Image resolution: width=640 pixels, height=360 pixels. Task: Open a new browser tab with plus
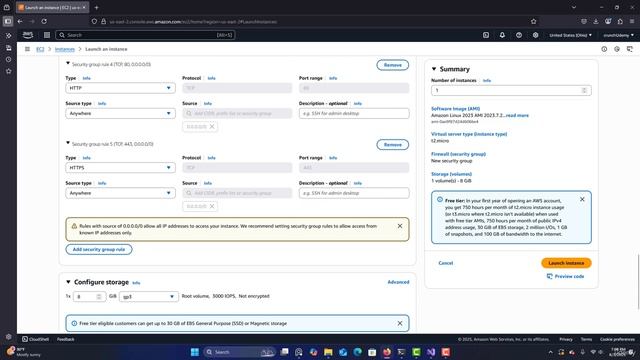(97, 7)
